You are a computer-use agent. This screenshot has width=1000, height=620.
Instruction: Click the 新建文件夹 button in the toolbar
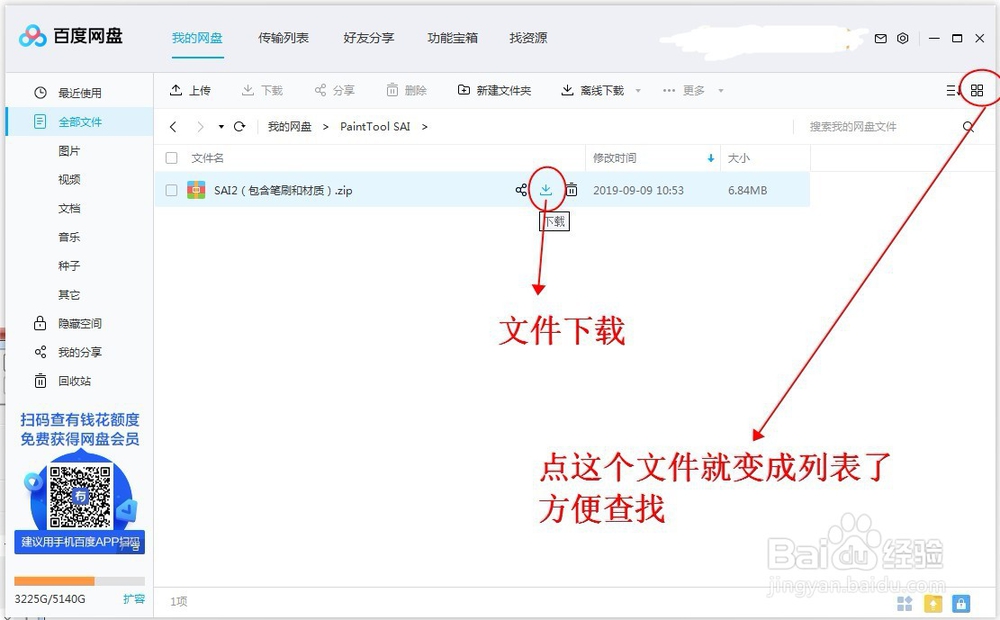click(x=494, y=89)
